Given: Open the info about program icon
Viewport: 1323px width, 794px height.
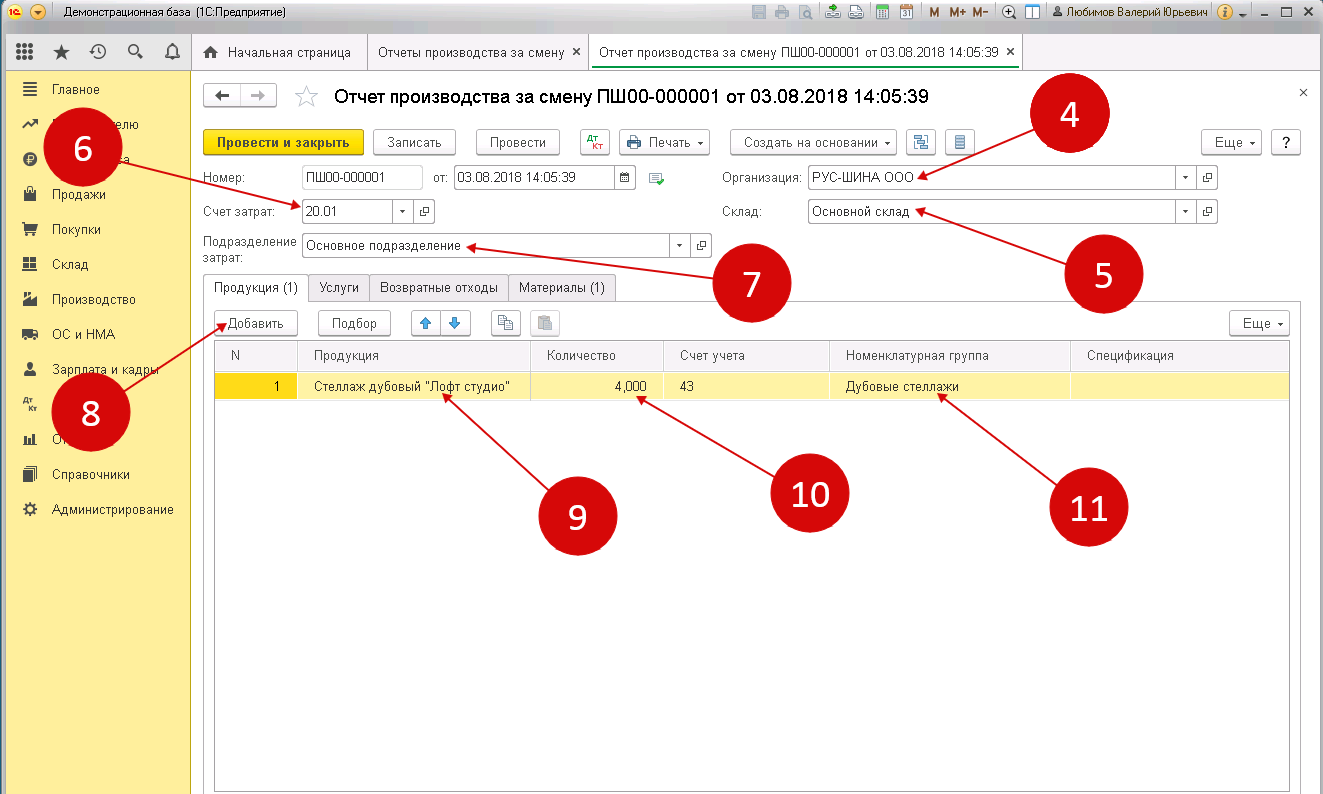Looking at the screenshot, I should tap(1224, 12).
